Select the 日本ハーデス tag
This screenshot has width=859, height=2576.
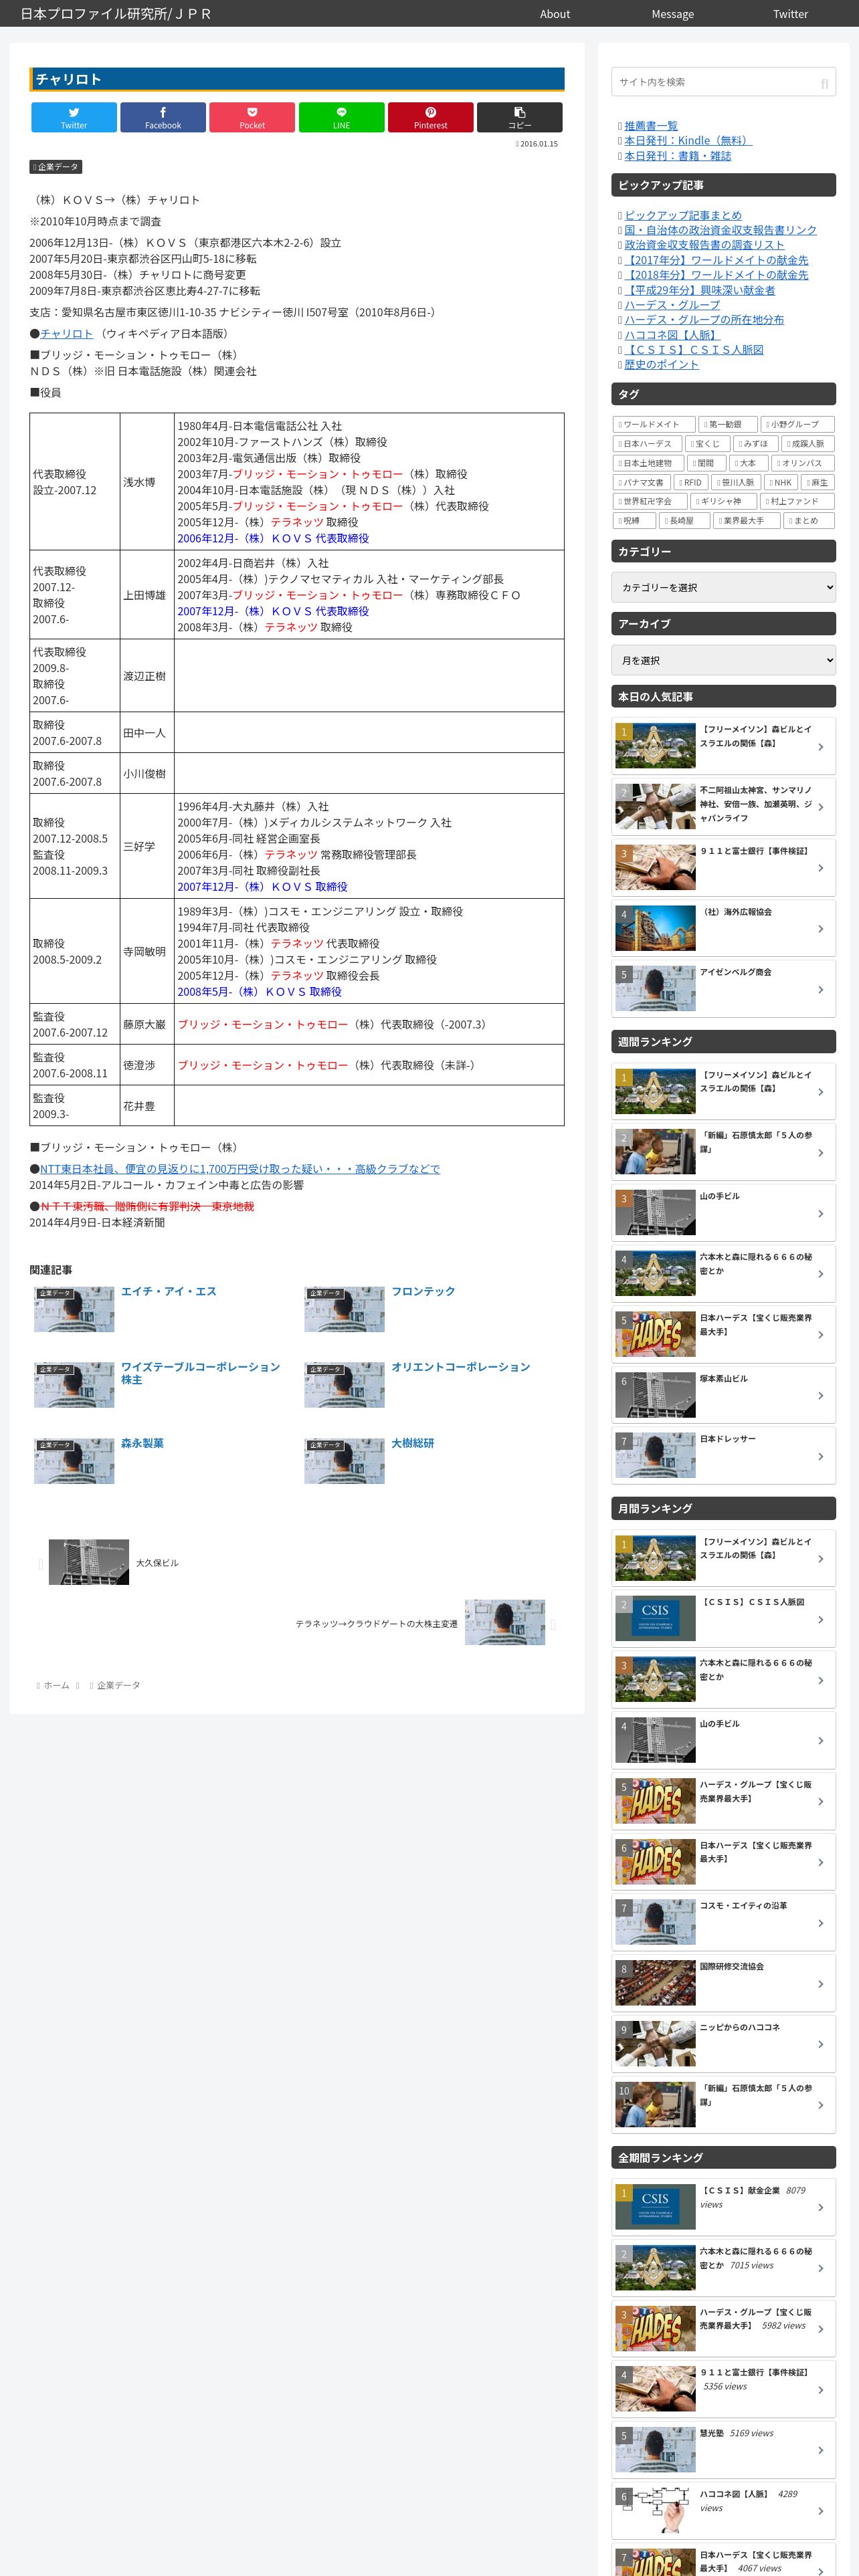coord(647,443)
